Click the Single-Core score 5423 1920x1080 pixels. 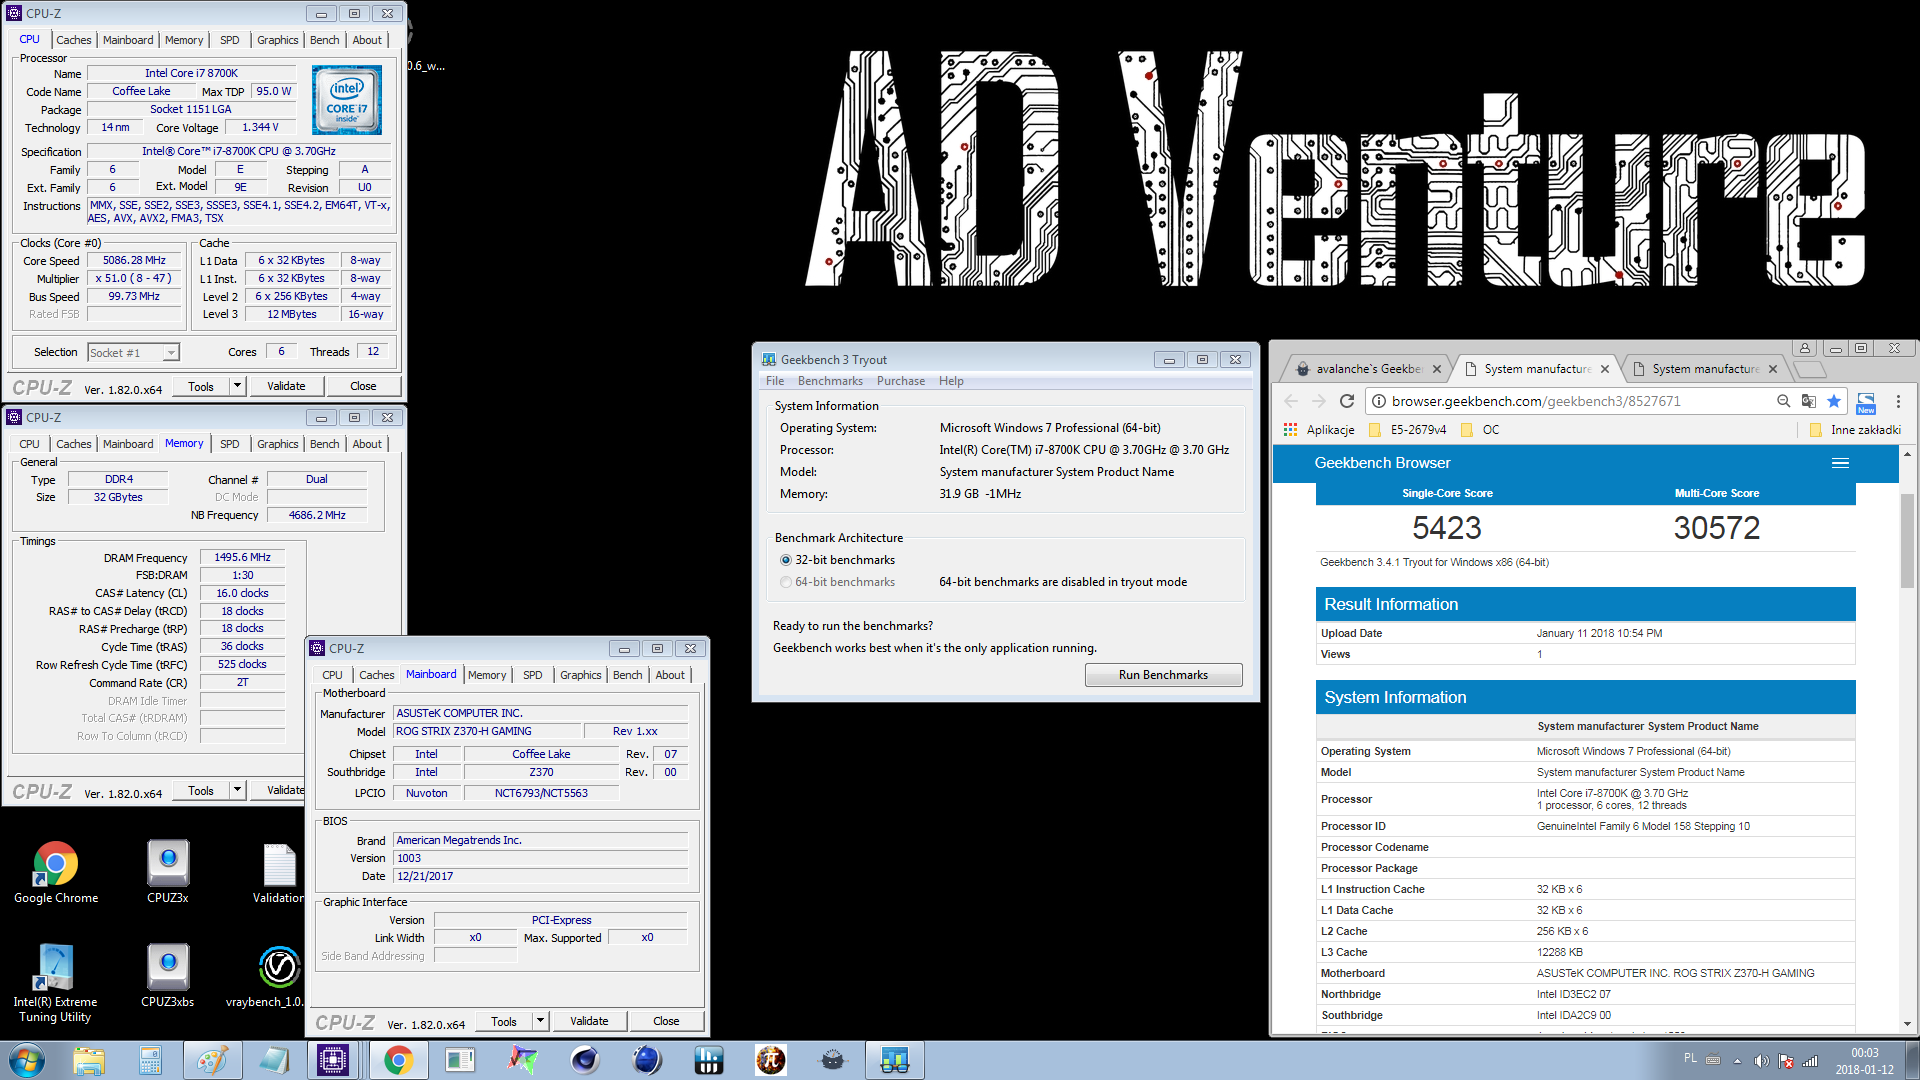point(1447,527)
